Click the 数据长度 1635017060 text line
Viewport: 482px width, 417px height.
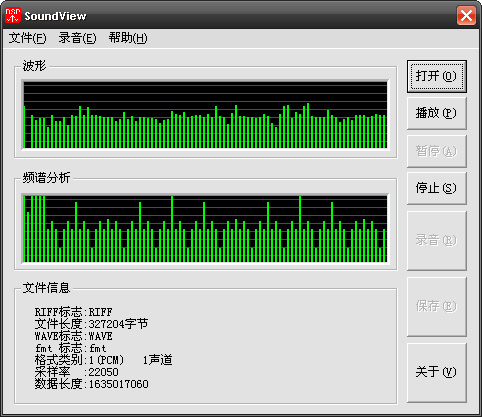91,384
